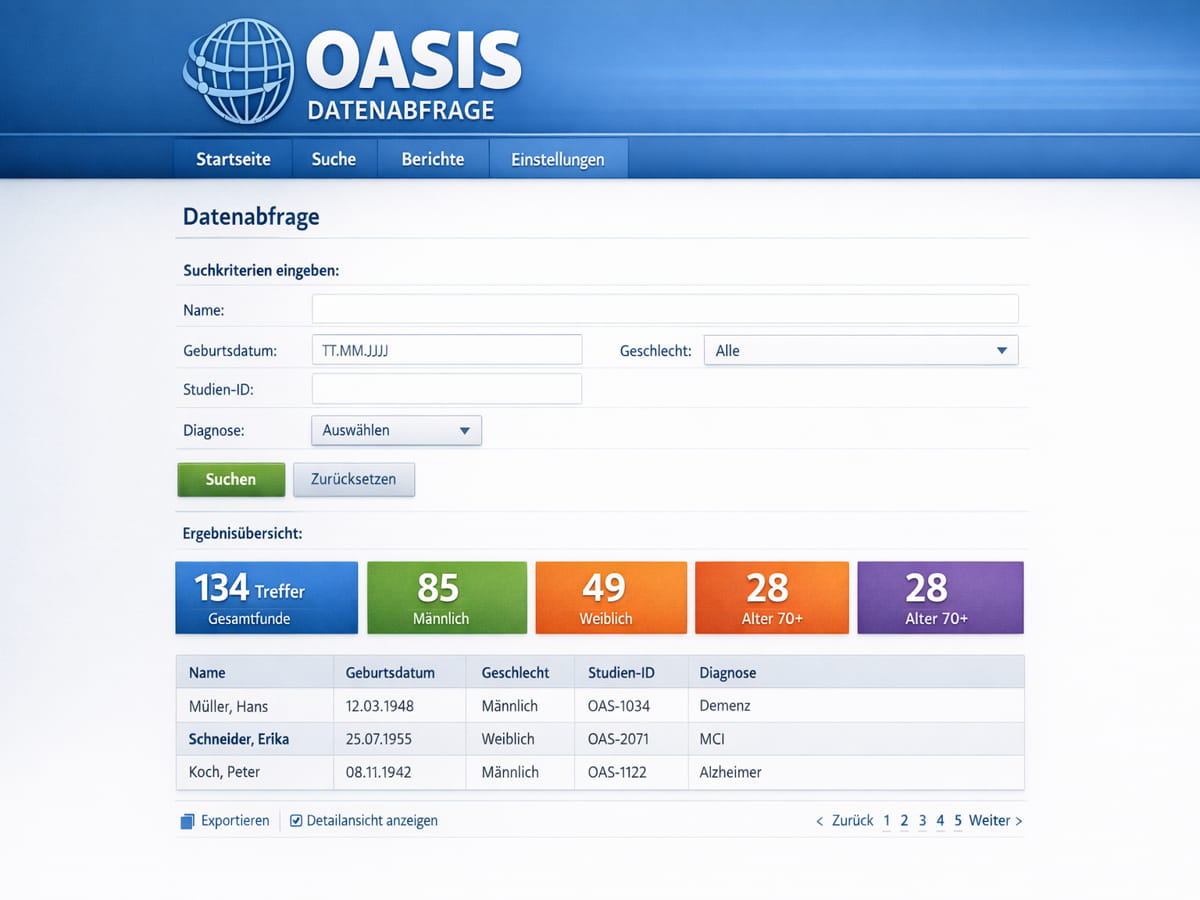Click study ID OAS-2071
The image size is (1200, 900).
click(x=618, y=739)
